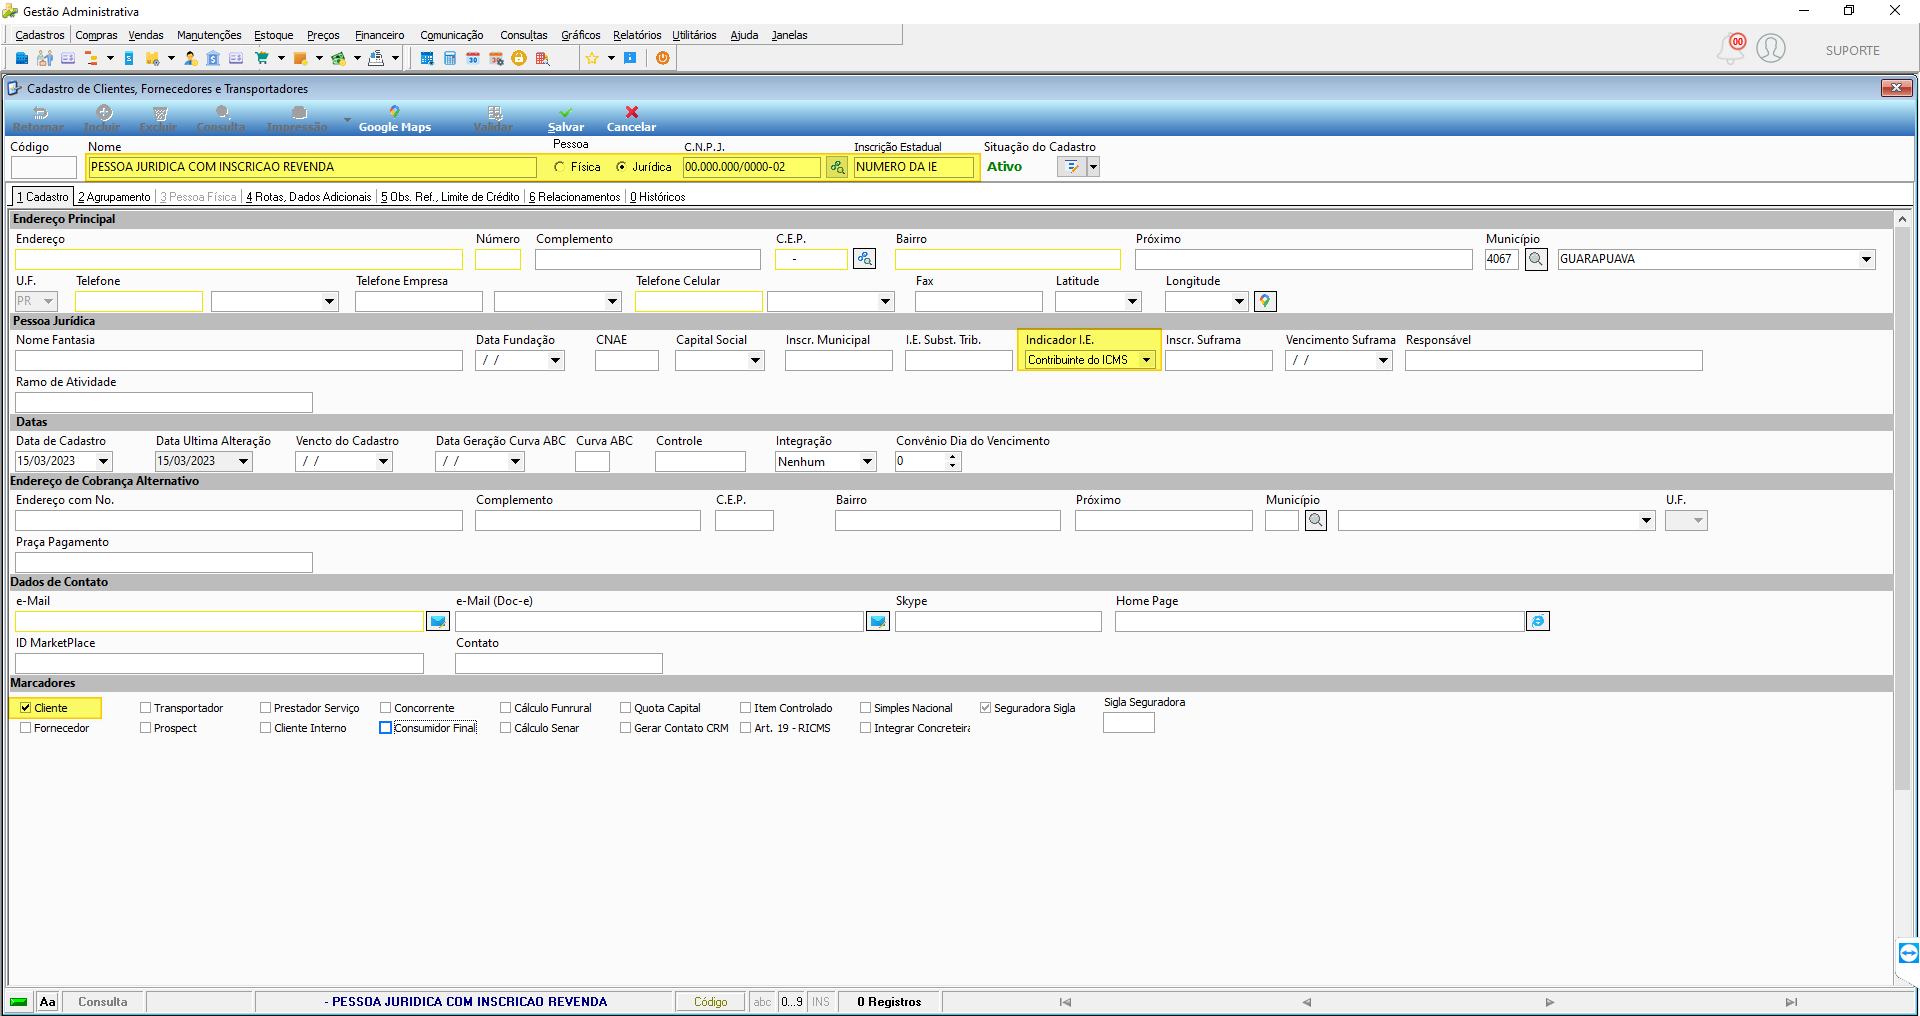Click the CNPJ lookup icon
This screenshot has width=1920, height=1016.
[837, 167]
